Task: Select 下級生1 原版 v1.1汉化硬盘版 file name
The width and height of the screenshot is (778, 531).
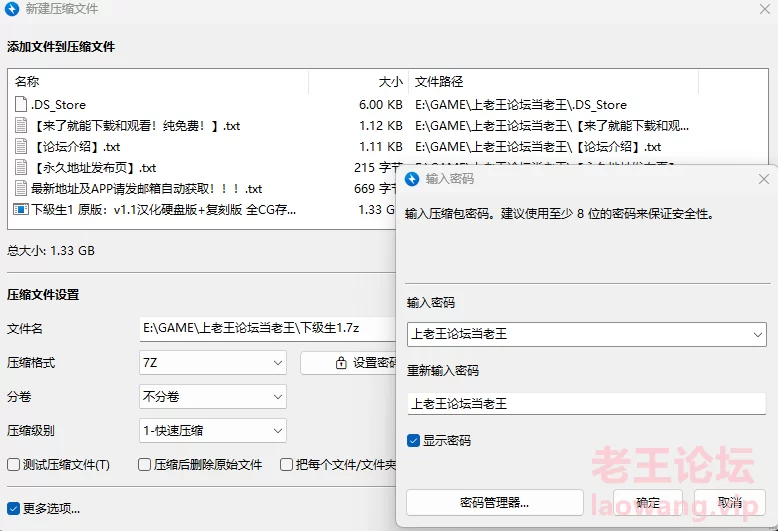Action: (x=164, y=210)
